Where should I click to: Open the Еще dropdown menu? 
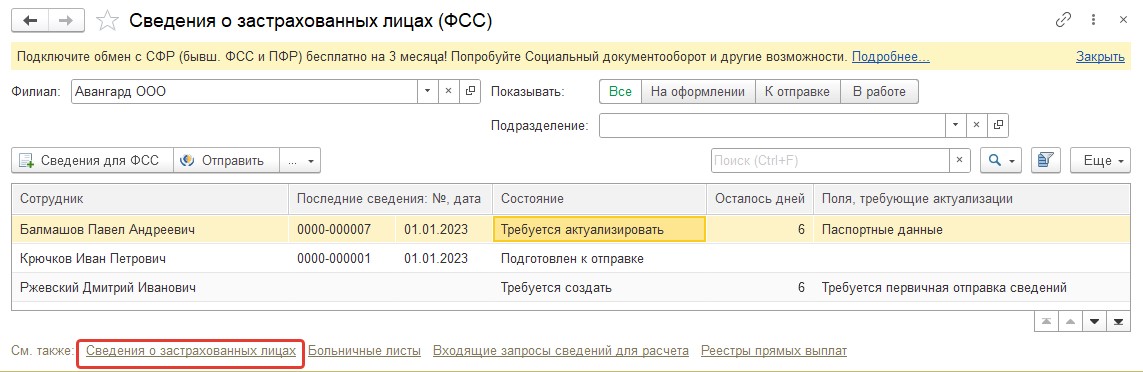(x=1099, y=160)
